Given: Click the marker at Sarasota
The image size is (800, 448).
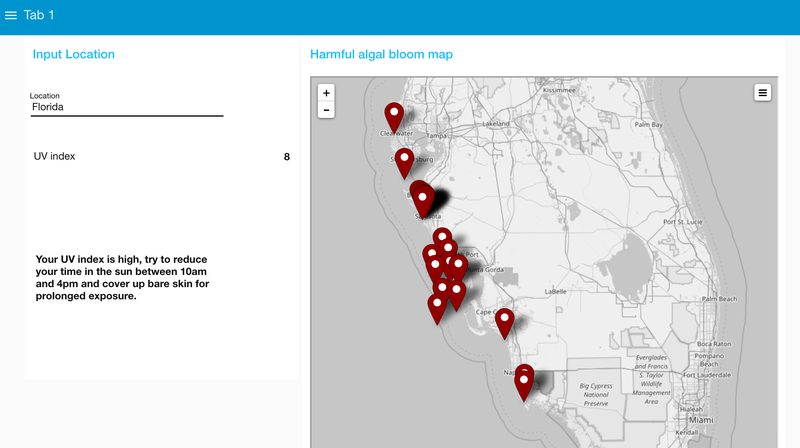Looking at the screenshot, I should pyautogui.click(x=424, y=198).
